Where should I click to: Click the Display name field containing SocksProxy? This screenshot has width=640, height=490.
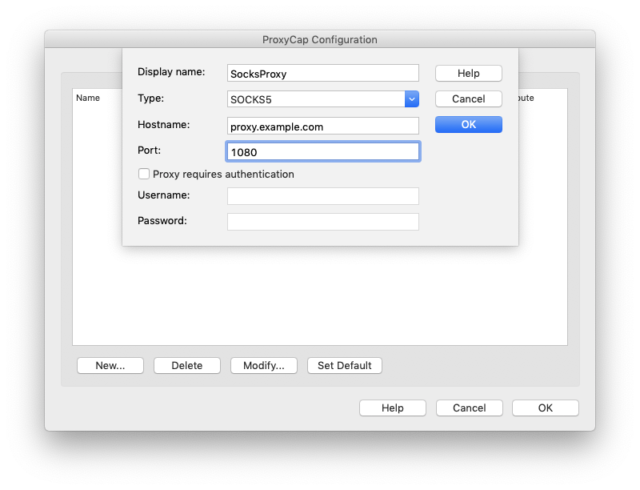(323, 74)
